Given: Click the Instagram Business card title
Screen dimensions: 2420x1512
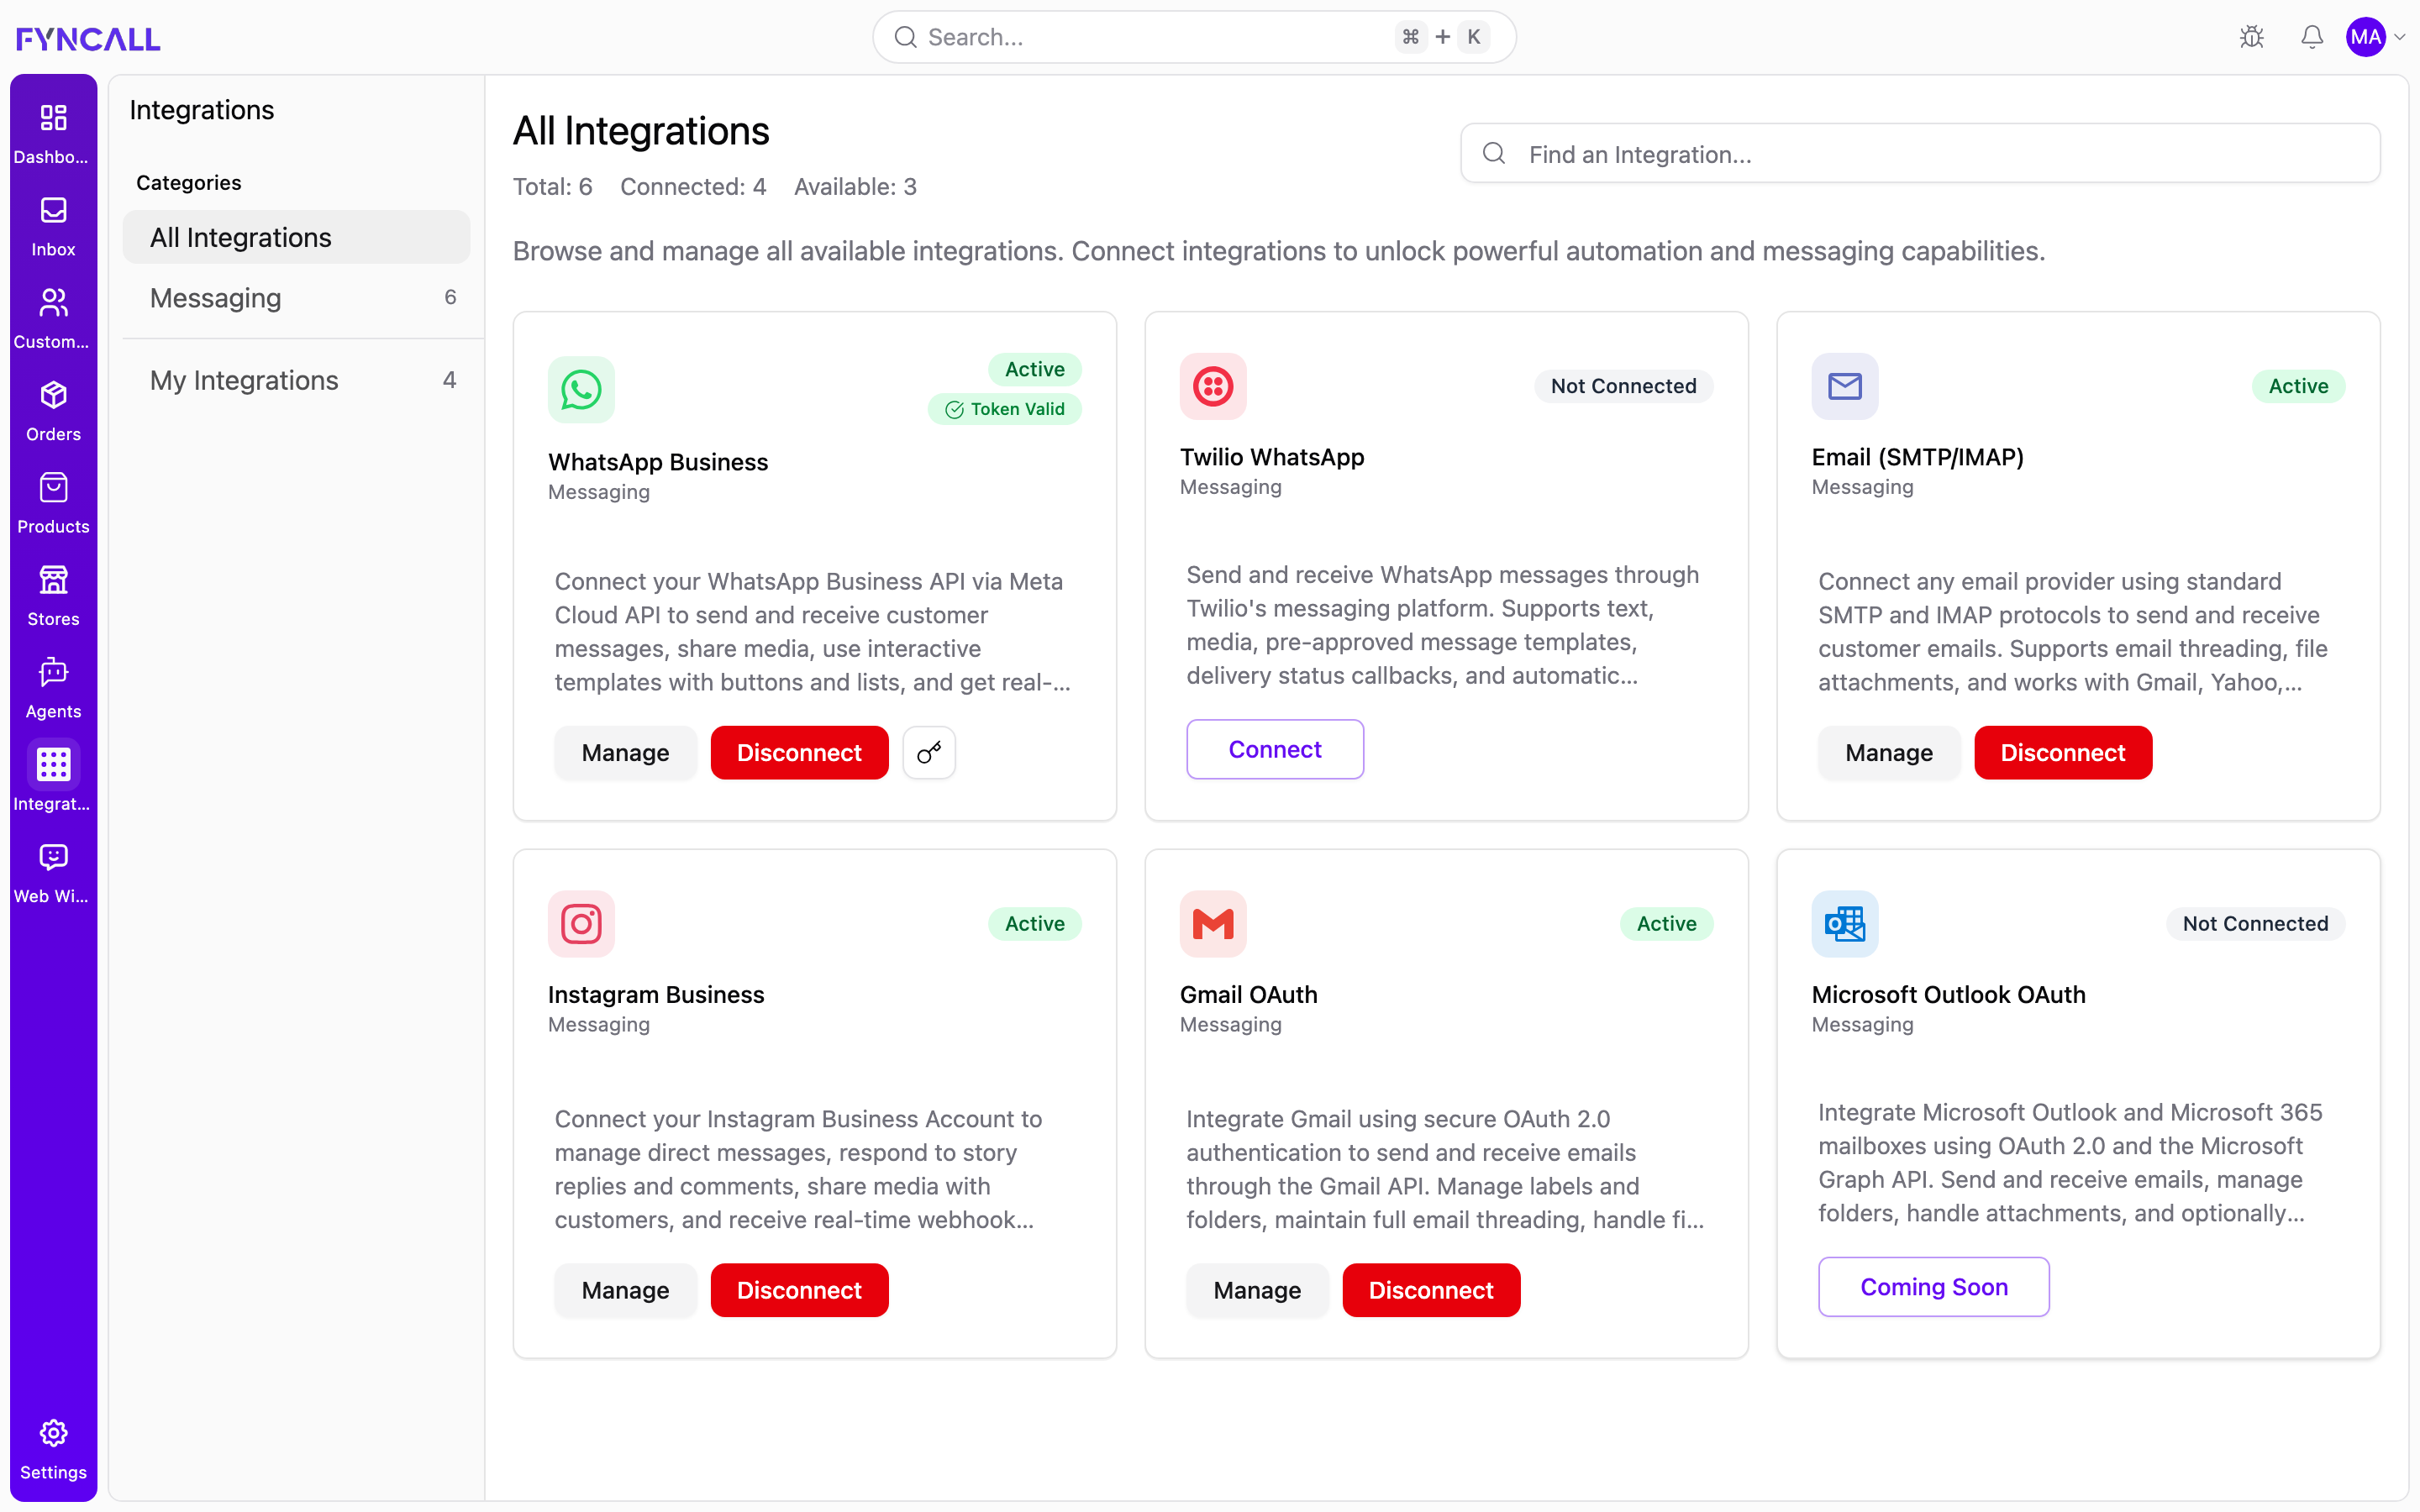Looking at the screenshot, I should point(656,994).
